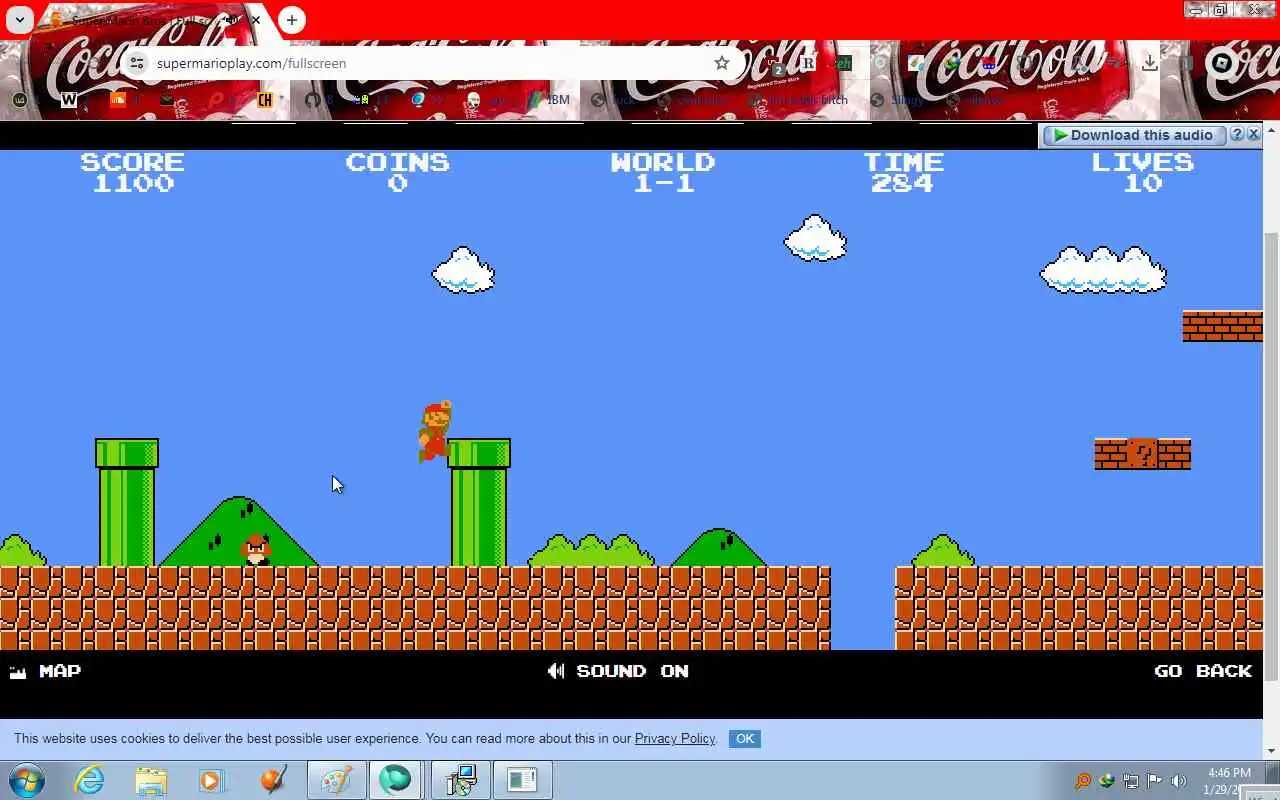Open the MAP option in the game
1280x800 pixels.
click(x=45, y=671)
